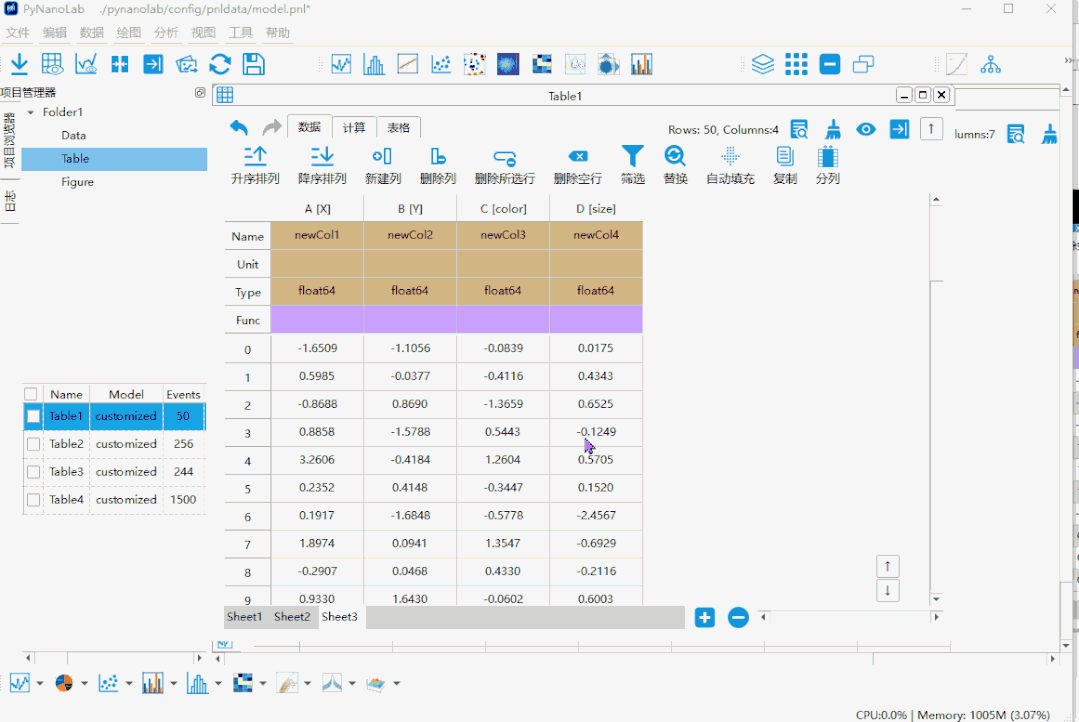Open the 分析 menu
Screen dimensions: 1079x722
pyautogui.click(x=166, y=32)
